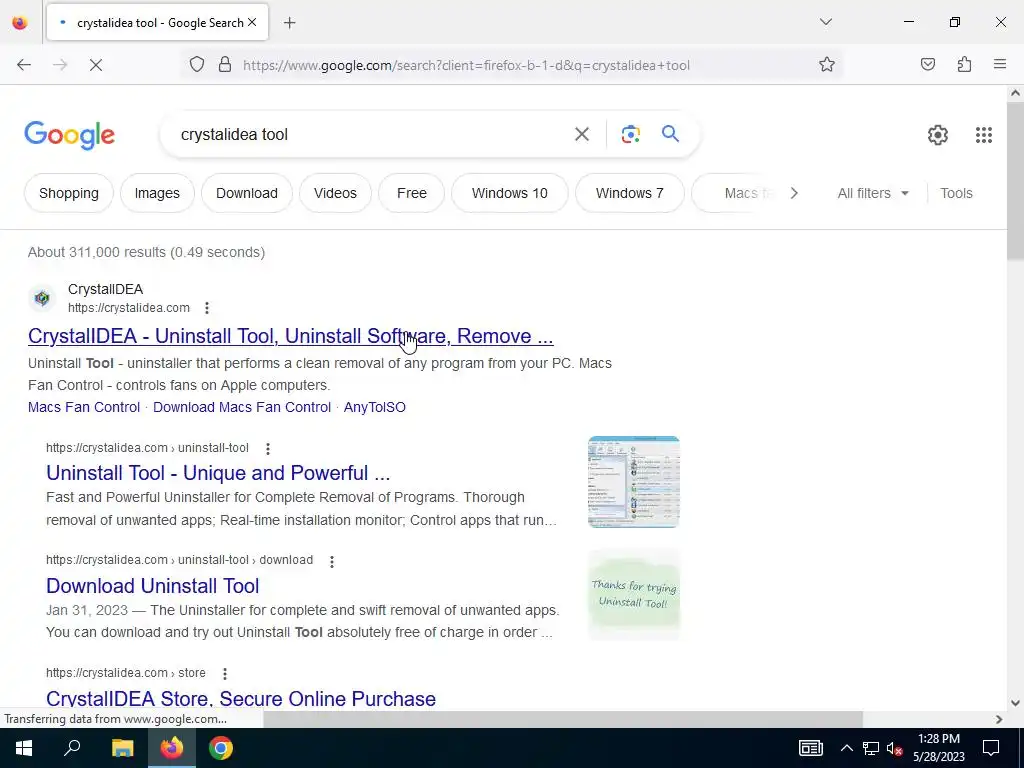The image size is (1024, 768).
Task: Open the Extensions puzzle icon
Action: [964, 65]
